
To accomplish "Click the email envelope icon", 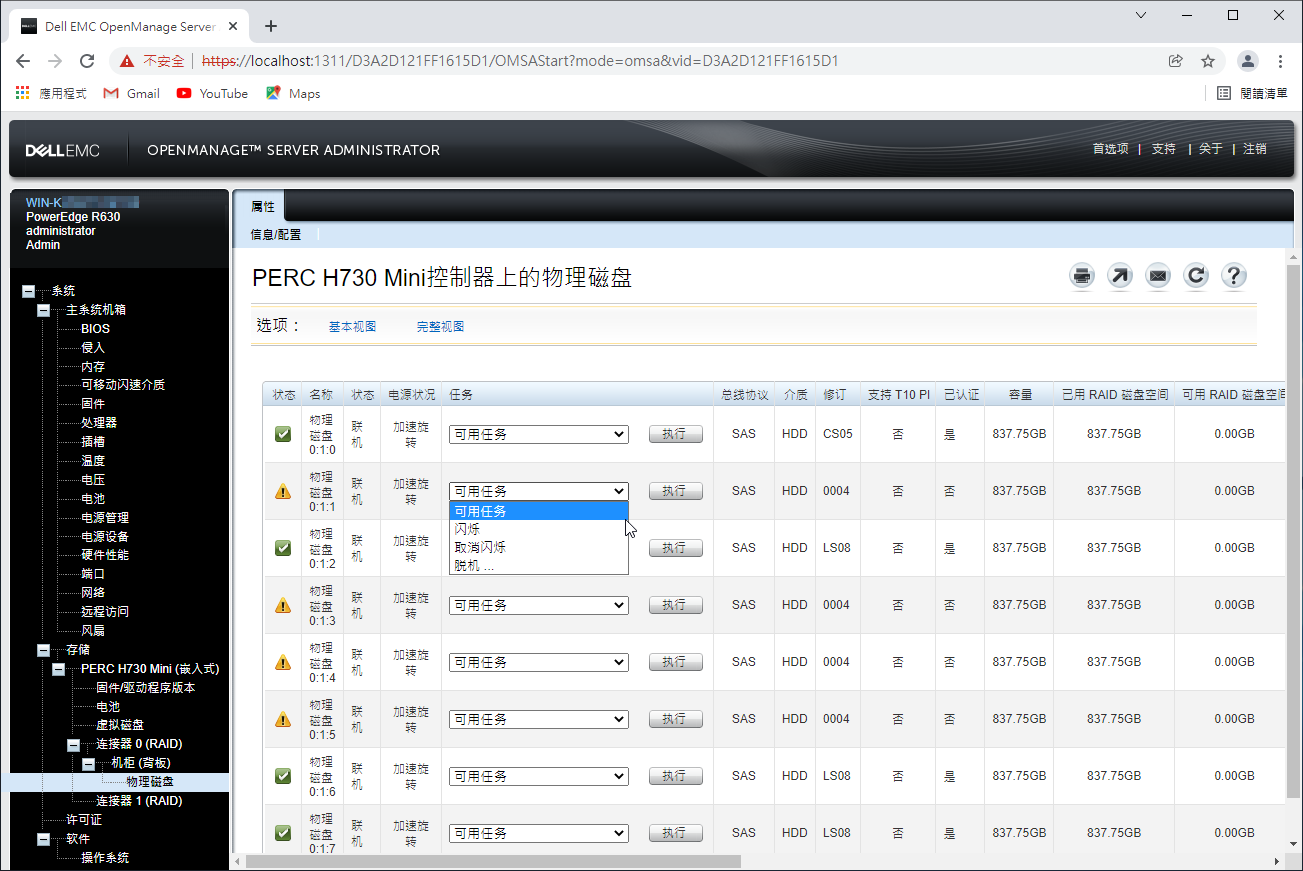I will pos(1158,276).
